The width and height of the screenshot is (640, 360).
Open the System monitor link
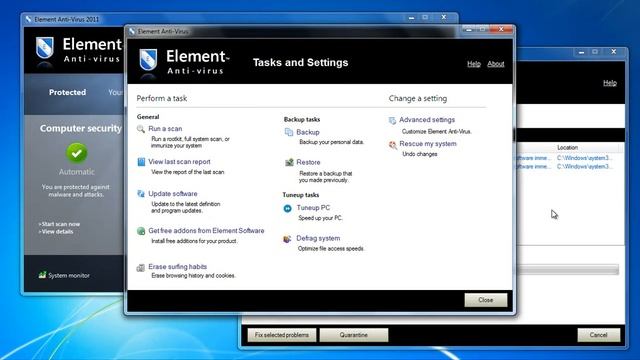[69, 276]
